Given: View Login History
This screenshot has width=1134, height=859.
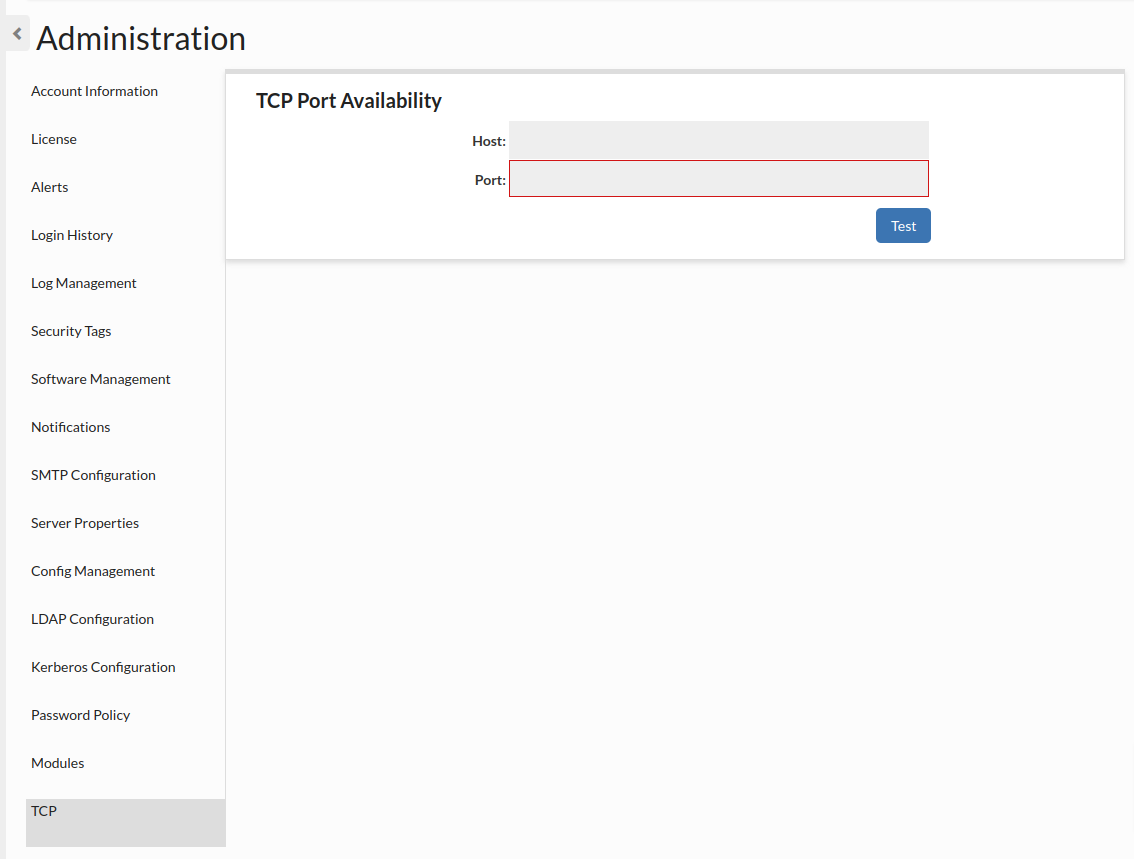Looking at the screenshot, I should click(72, 235).
